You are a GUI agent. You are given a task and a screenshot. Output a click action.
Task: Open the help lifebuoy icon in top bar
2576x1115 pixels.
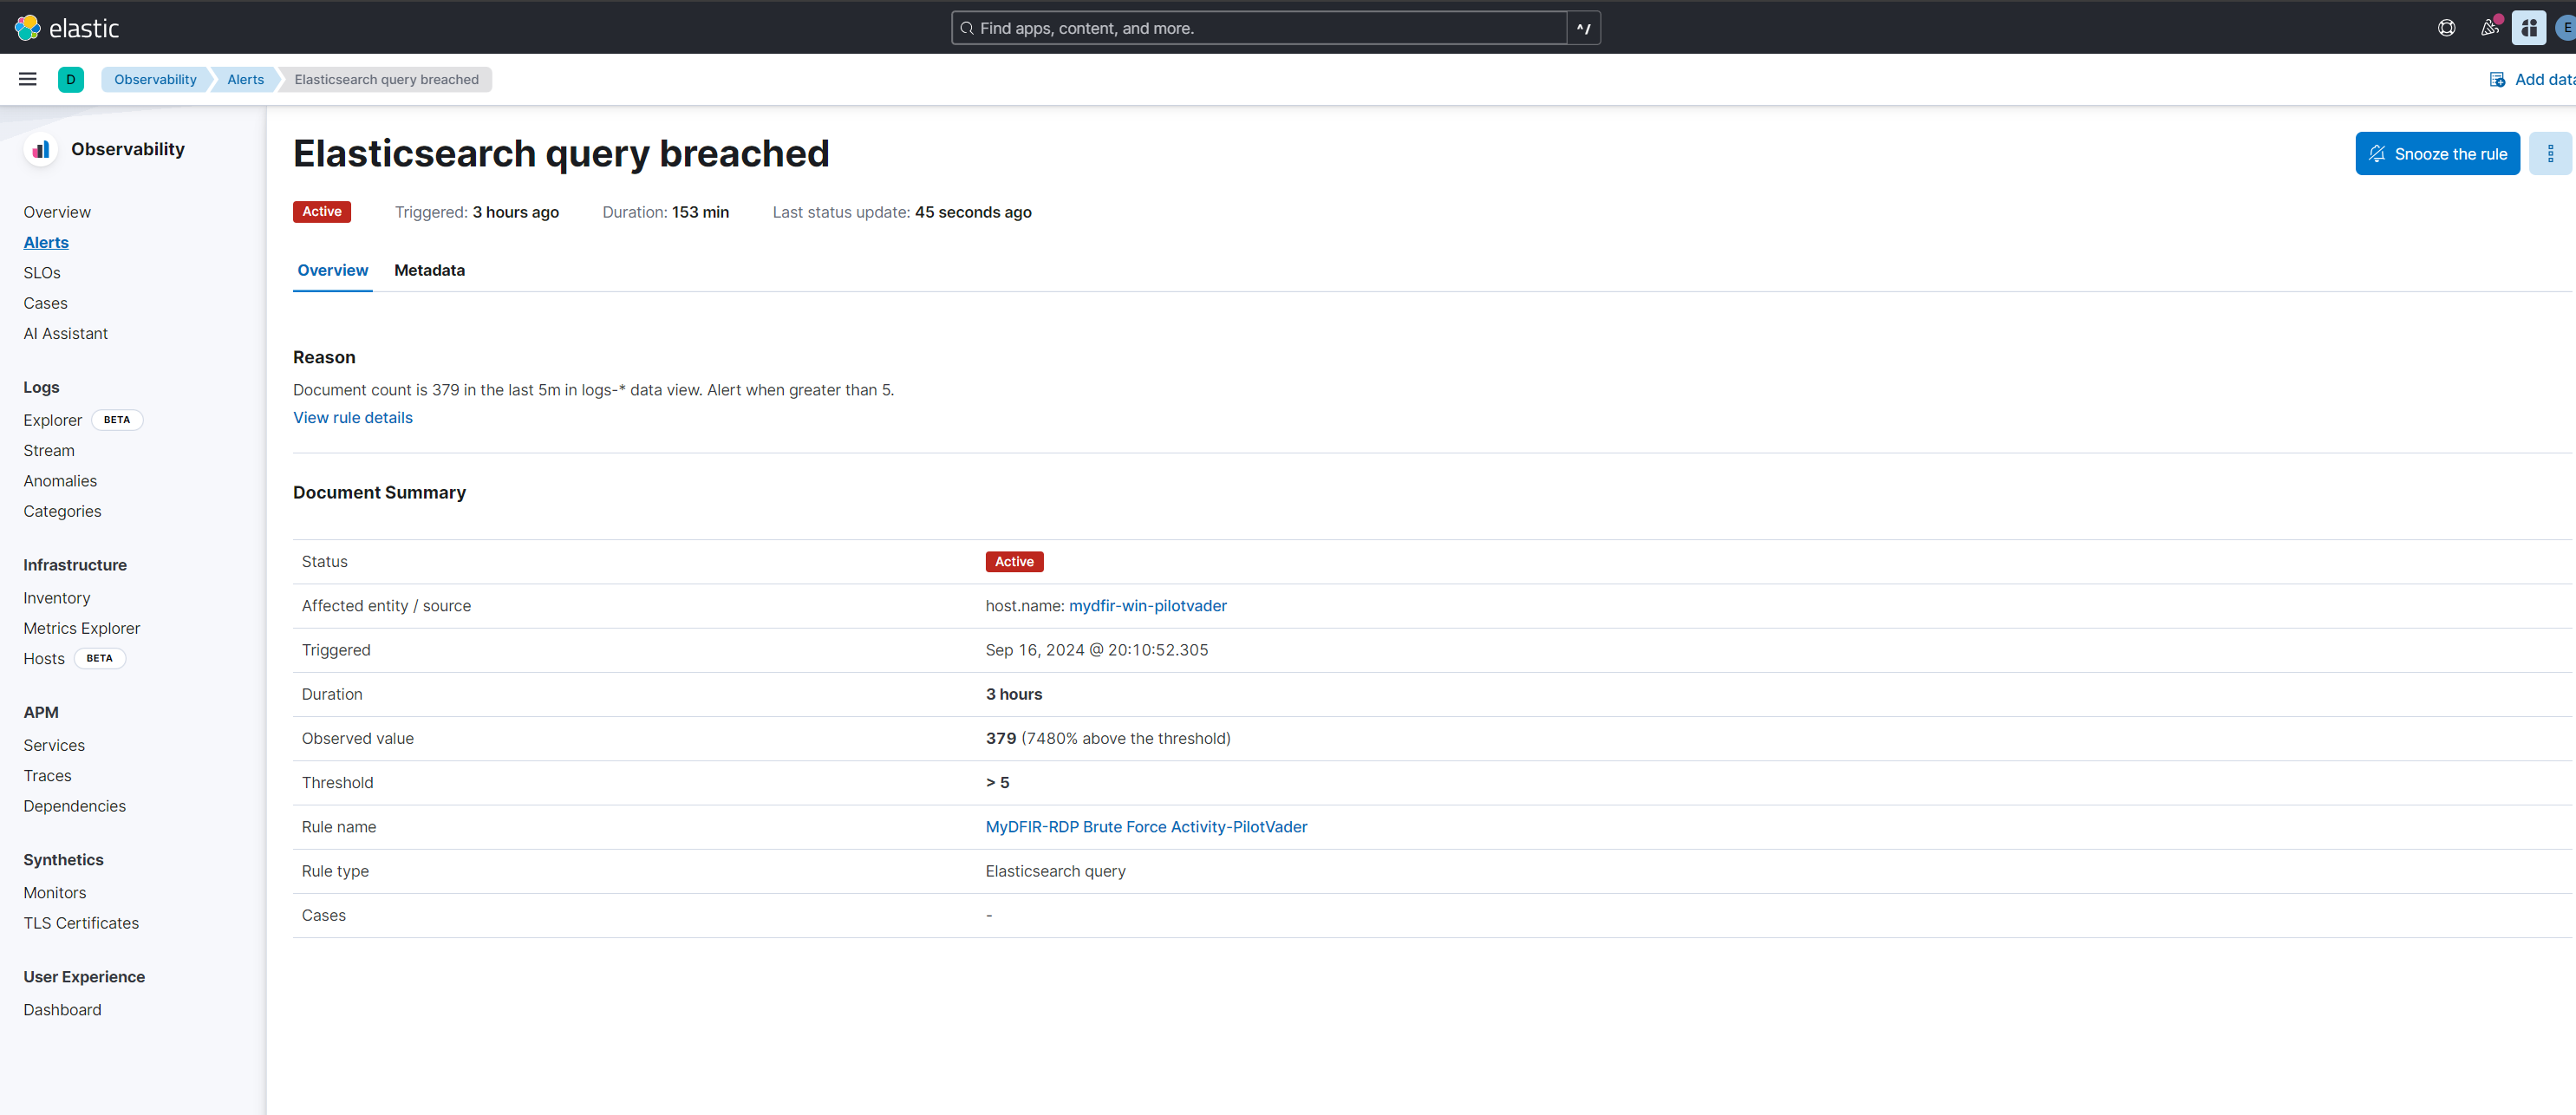(2447, 27)
